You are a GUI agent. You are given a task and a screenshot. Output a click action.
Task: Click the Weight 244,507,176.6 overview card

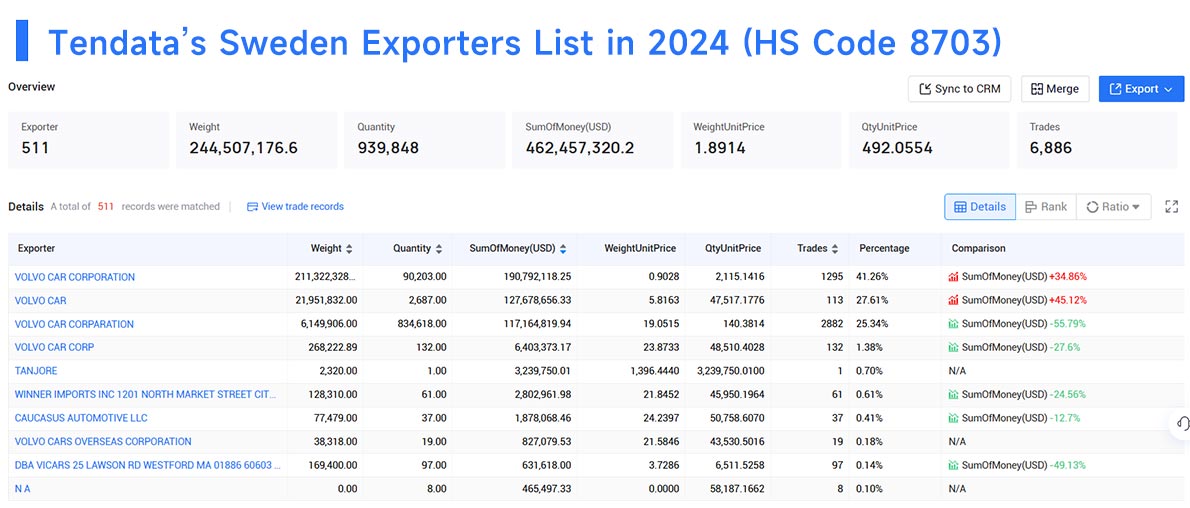click(x=257, y=140)
